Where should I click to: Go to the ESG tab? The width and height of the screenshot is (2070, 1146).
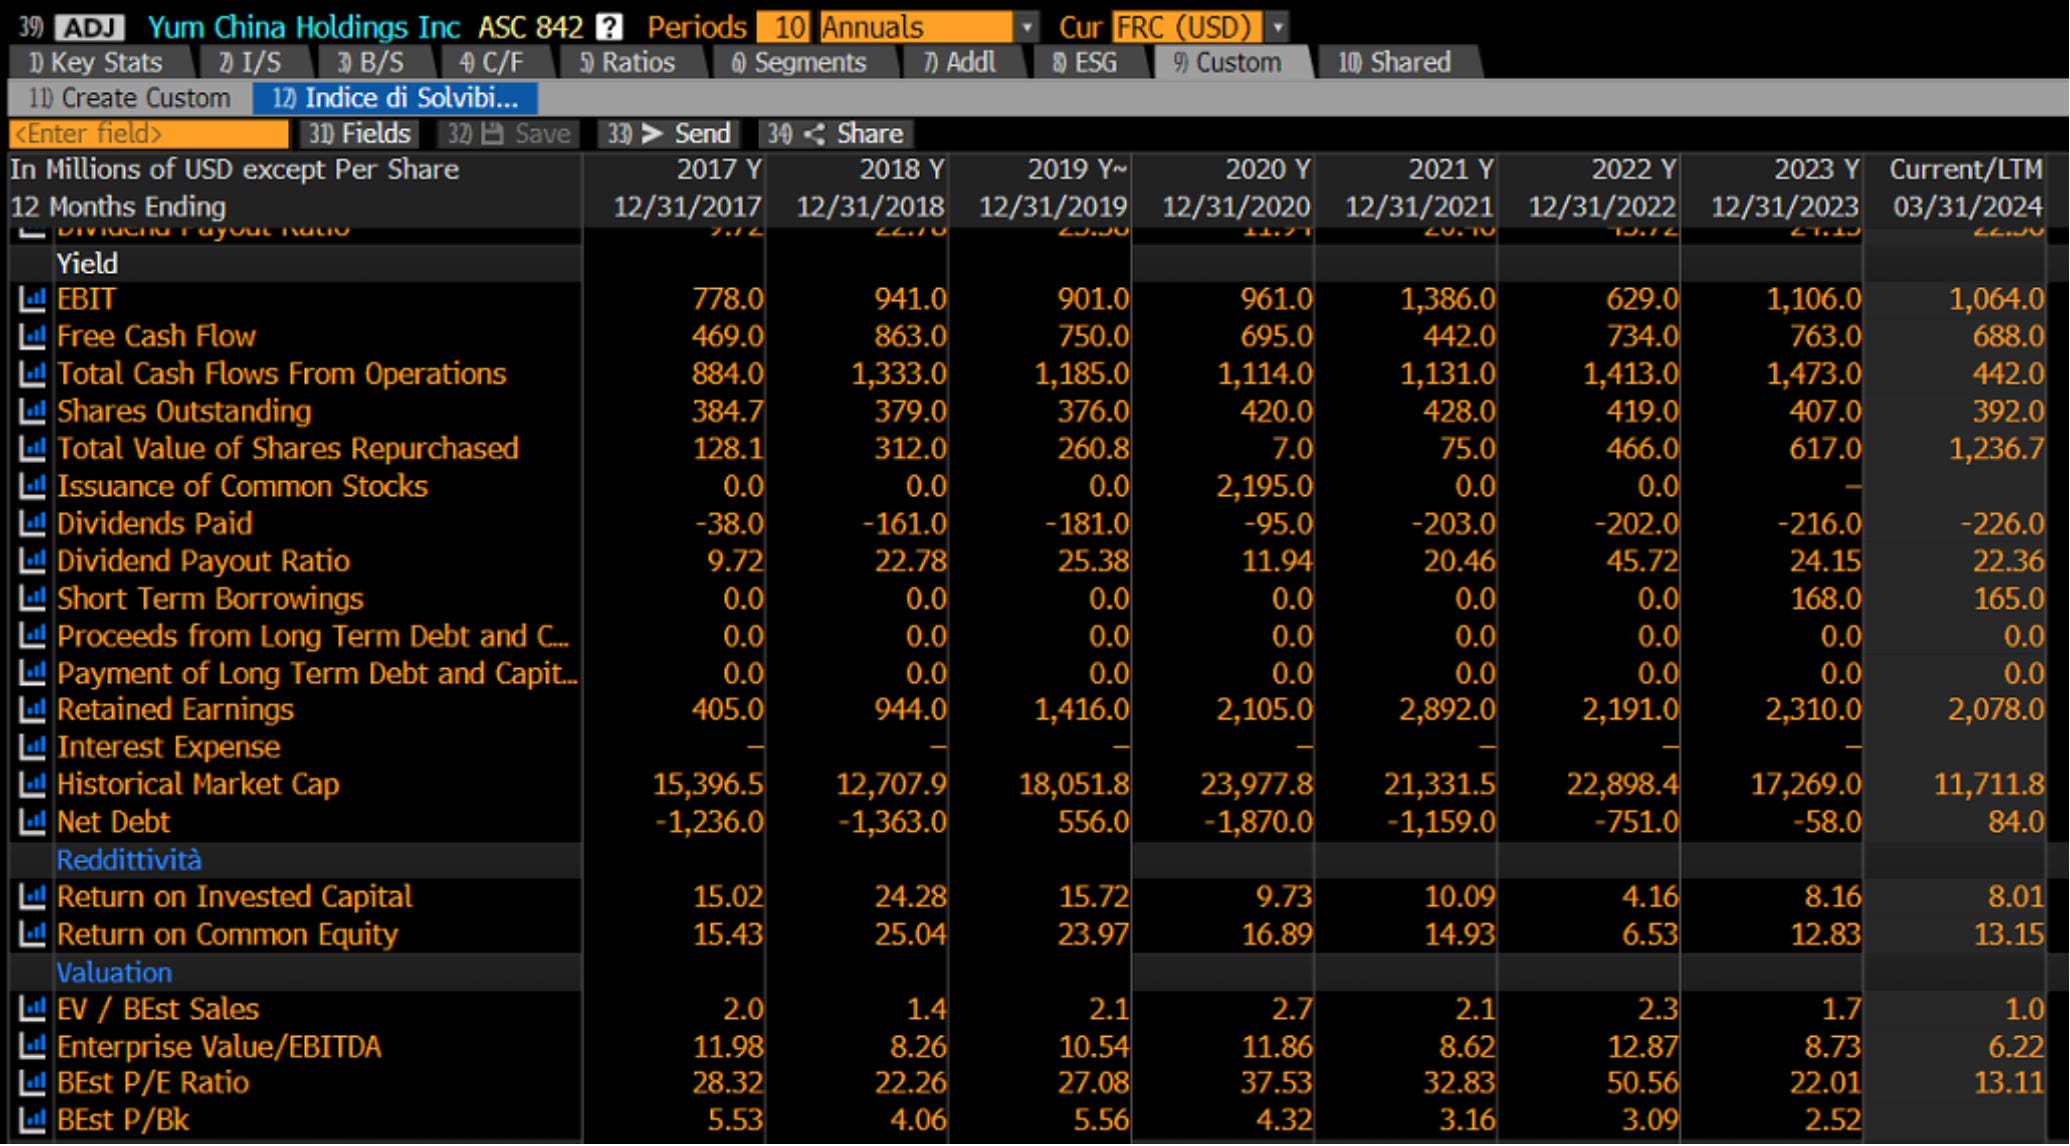pyautogui.click(x=1085, y=63)
